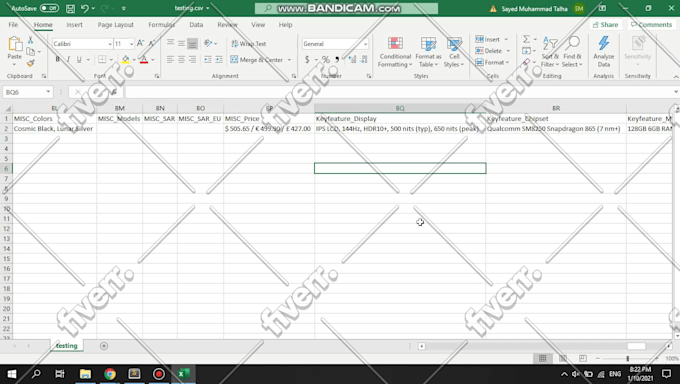This screenshot has width=680, height=384.
Task: Click the Undo arrow icon
Action: [x=85, y=8]
